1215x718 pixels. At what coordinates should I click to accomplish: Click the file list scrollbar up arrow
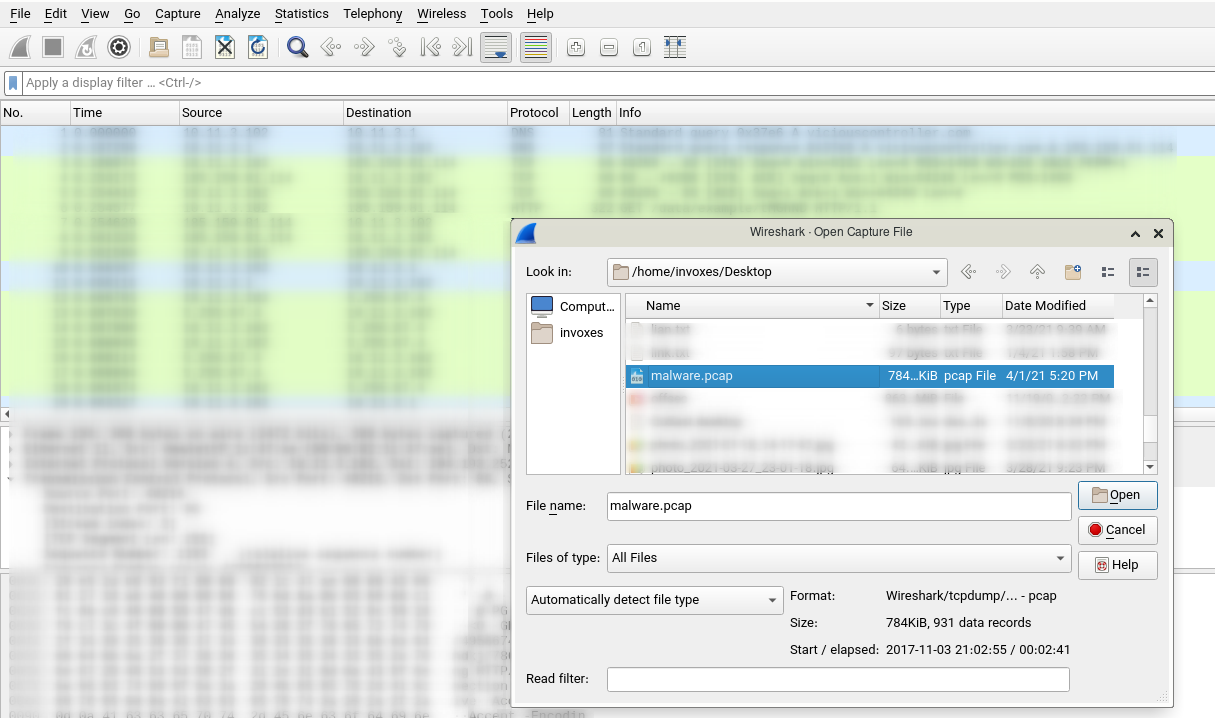(1150, 300)
